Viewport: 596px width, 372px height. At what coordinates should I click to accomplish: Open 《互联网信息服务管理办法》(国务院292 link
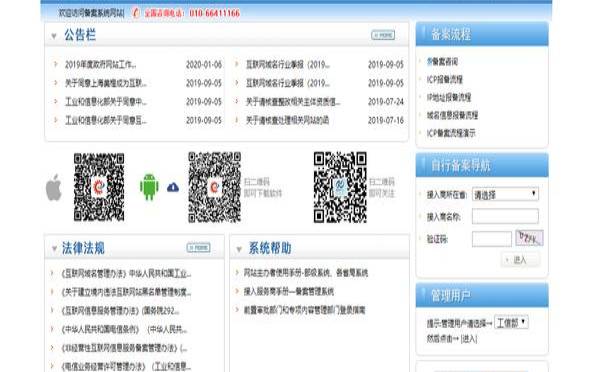(x=120, y=311)
